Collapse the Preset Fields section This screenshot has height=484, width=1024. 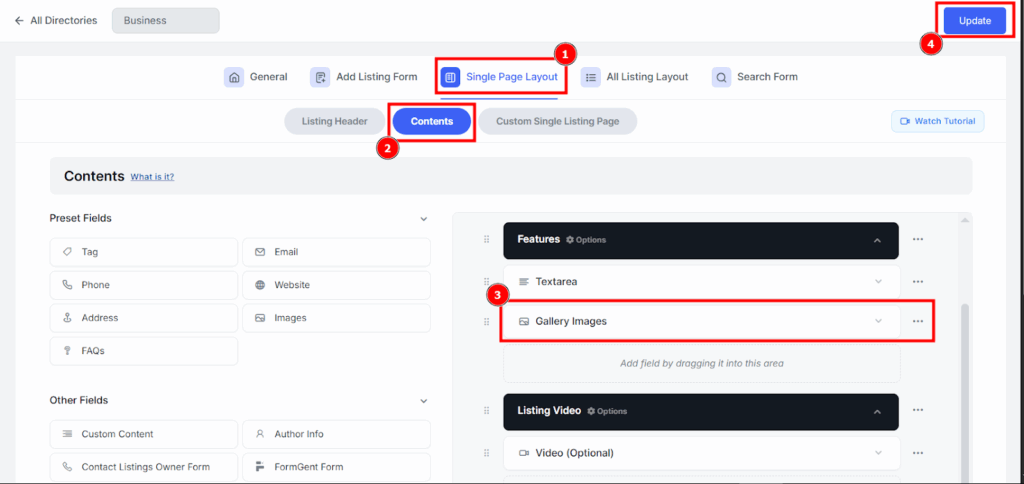pos(423,219)
